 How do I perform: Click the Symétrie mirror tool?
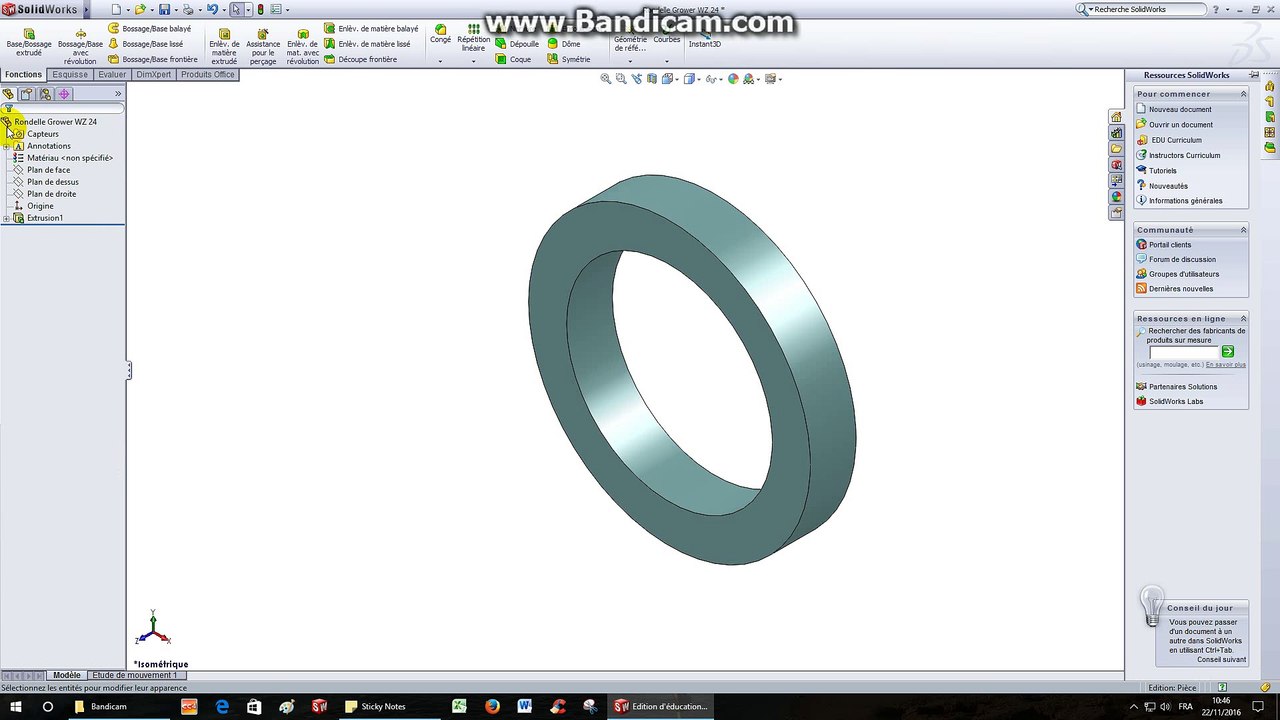(x=569, y=59)
